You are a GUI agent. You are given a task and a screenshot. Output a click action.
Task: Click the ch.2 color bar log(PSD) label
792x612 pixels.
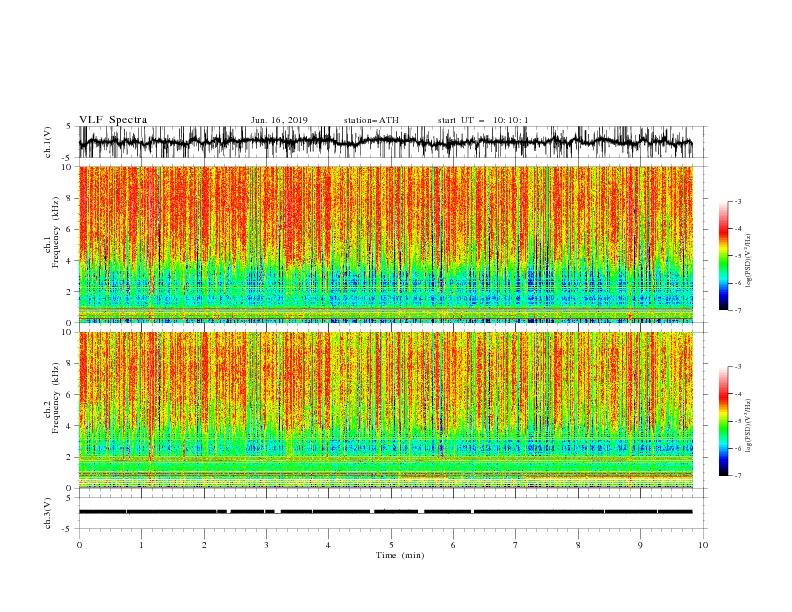748,426
